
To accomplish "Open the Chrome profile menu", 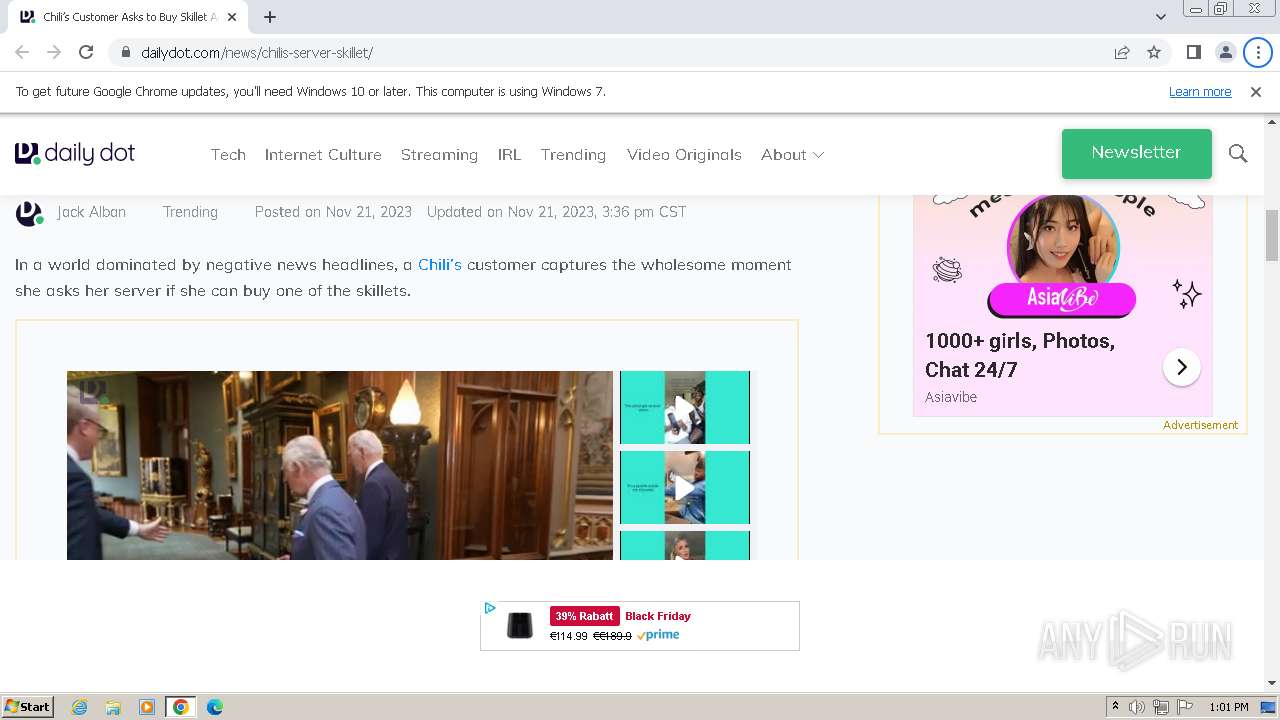I will click(1225, 52).
